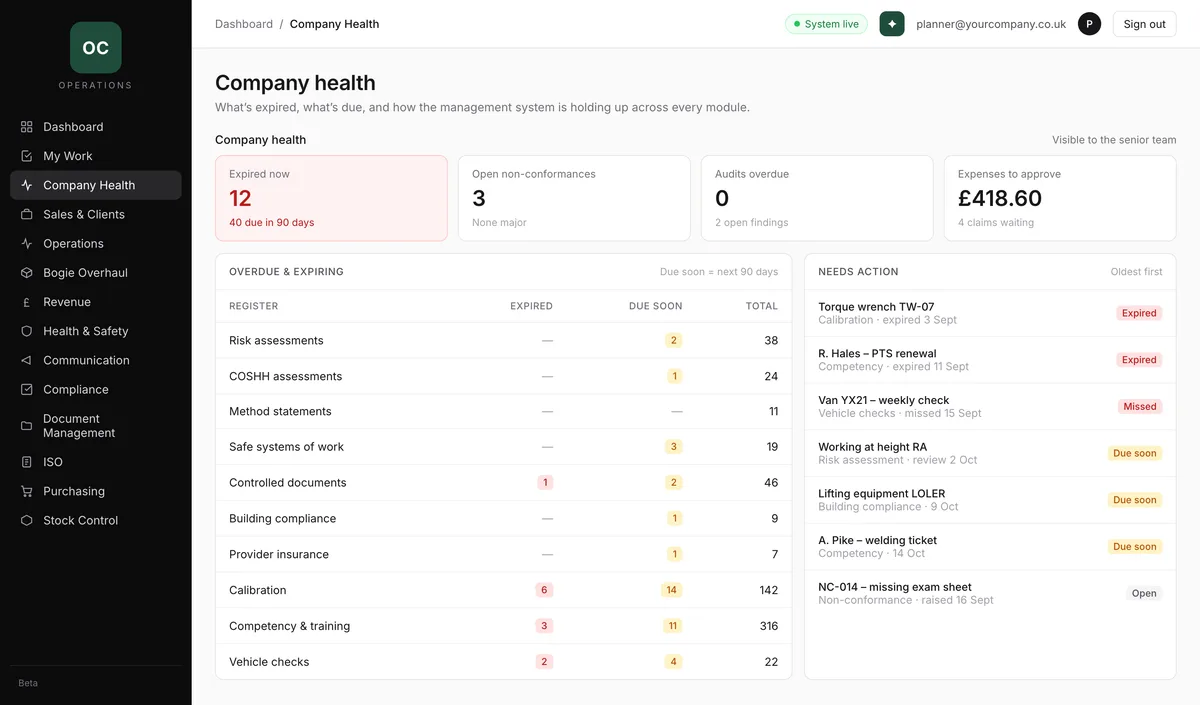Select the Controlled documents row
1200x705 pixels.
(x=503, y=482)
